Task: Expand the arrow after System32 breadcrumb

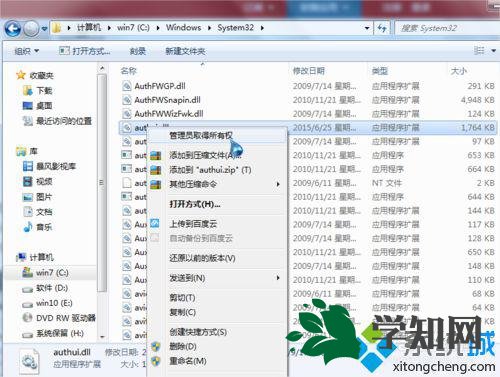Action: coord(262,28)
